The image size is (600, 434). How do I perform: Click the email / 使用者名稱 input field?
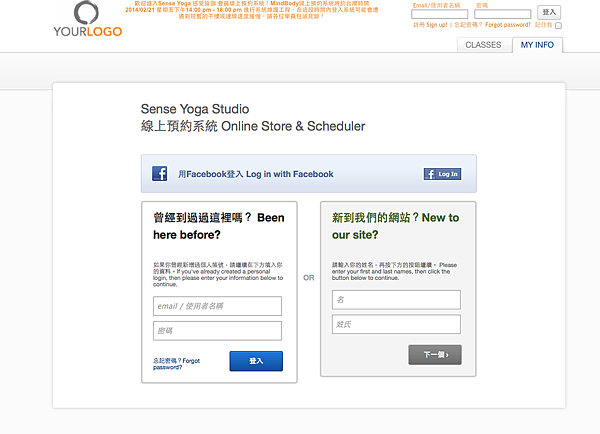(x=217, y=306)
